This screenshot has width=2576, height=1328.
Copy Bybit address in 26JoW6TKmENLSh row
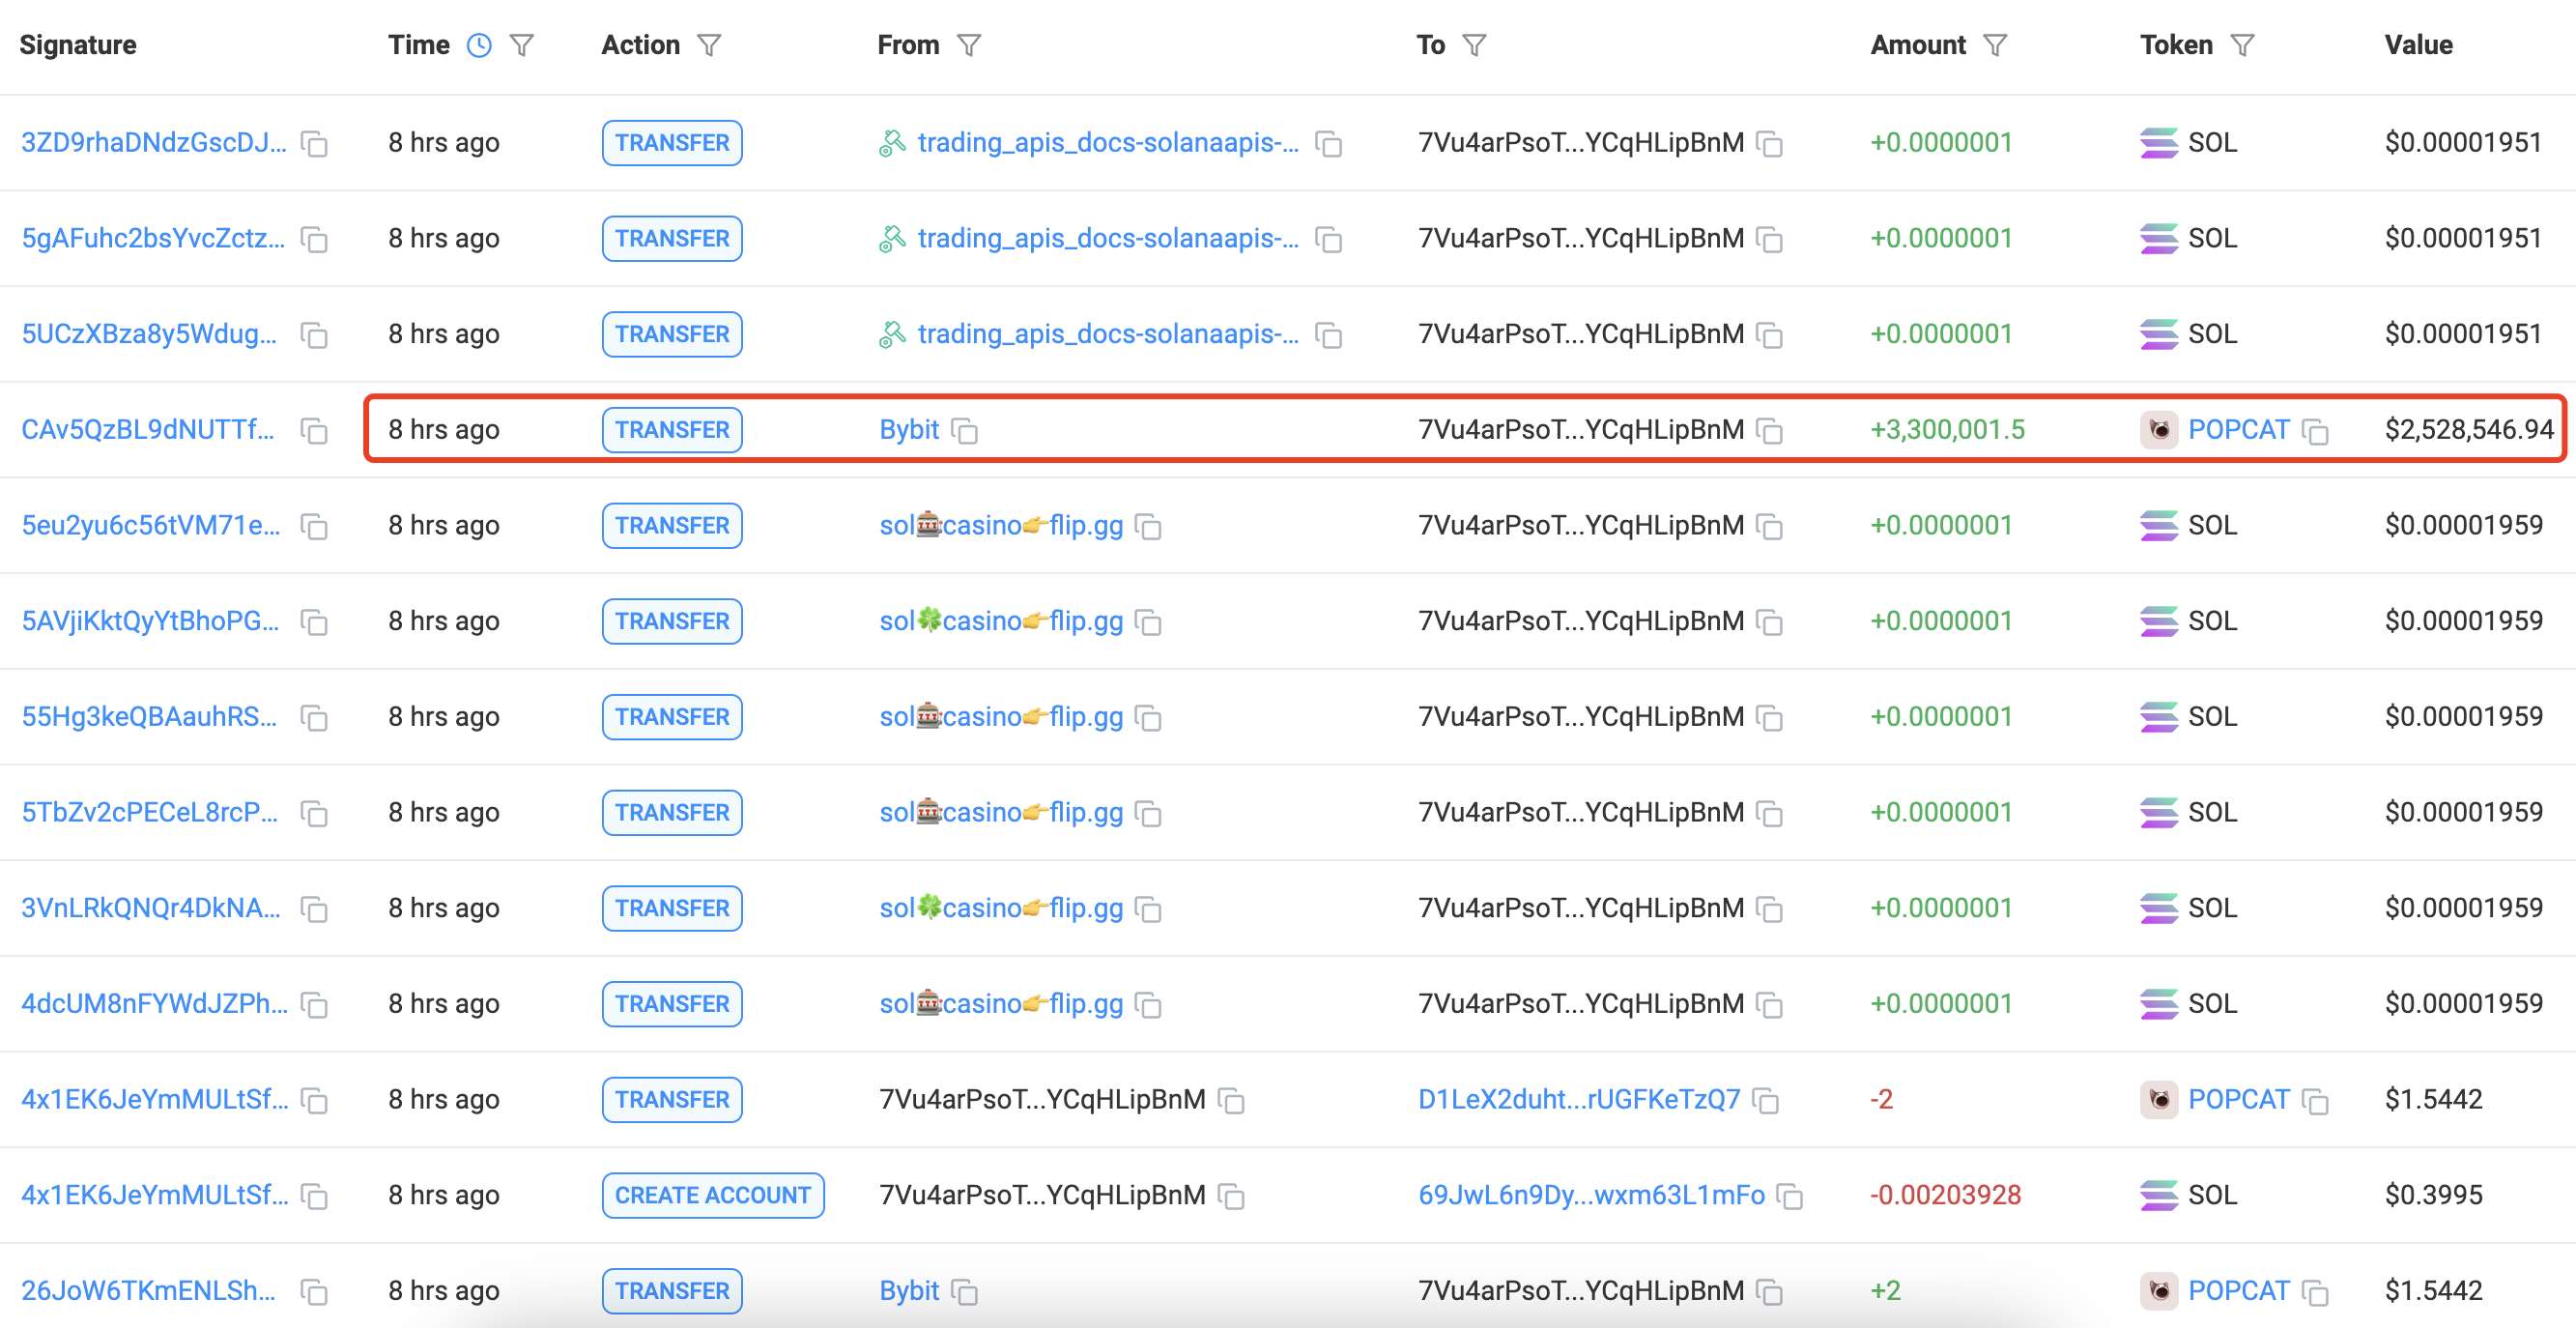[x=964, y=1292]
